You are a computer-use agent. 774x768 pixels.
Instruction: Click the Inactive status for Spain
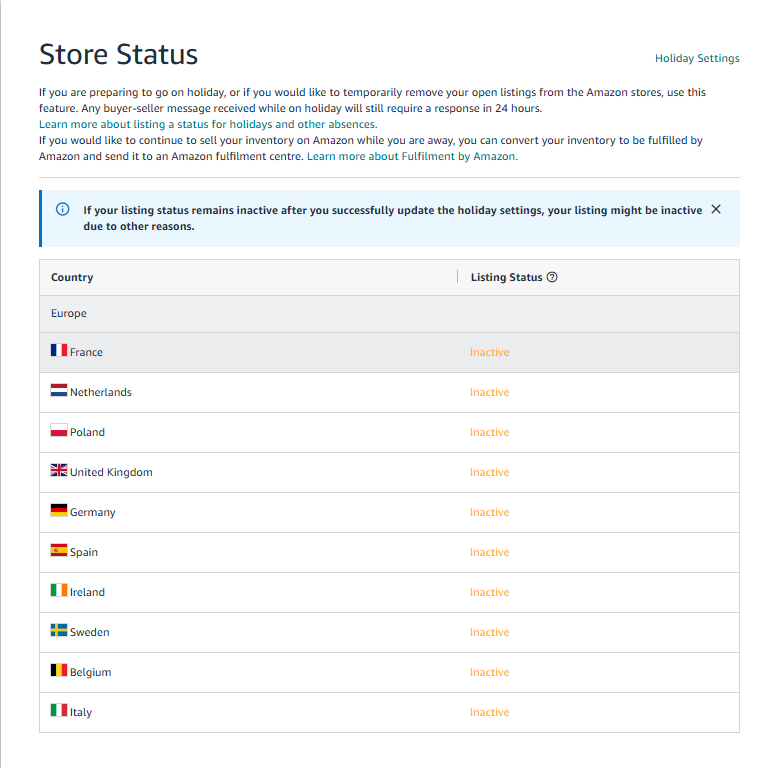tap(490, 552)
